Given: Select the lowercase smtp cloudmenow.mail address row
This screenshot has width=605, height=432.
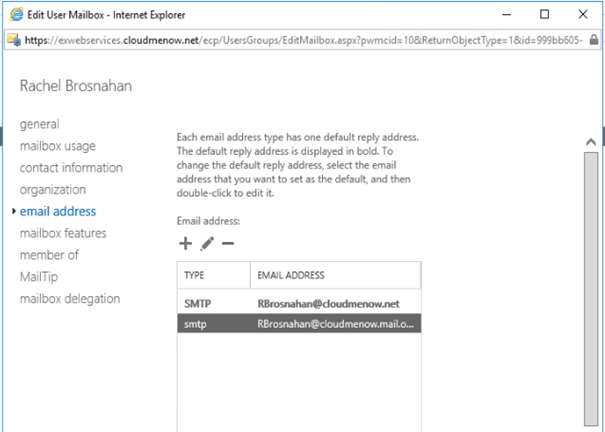Looking at the screenshot, I should tap(299, 323).
